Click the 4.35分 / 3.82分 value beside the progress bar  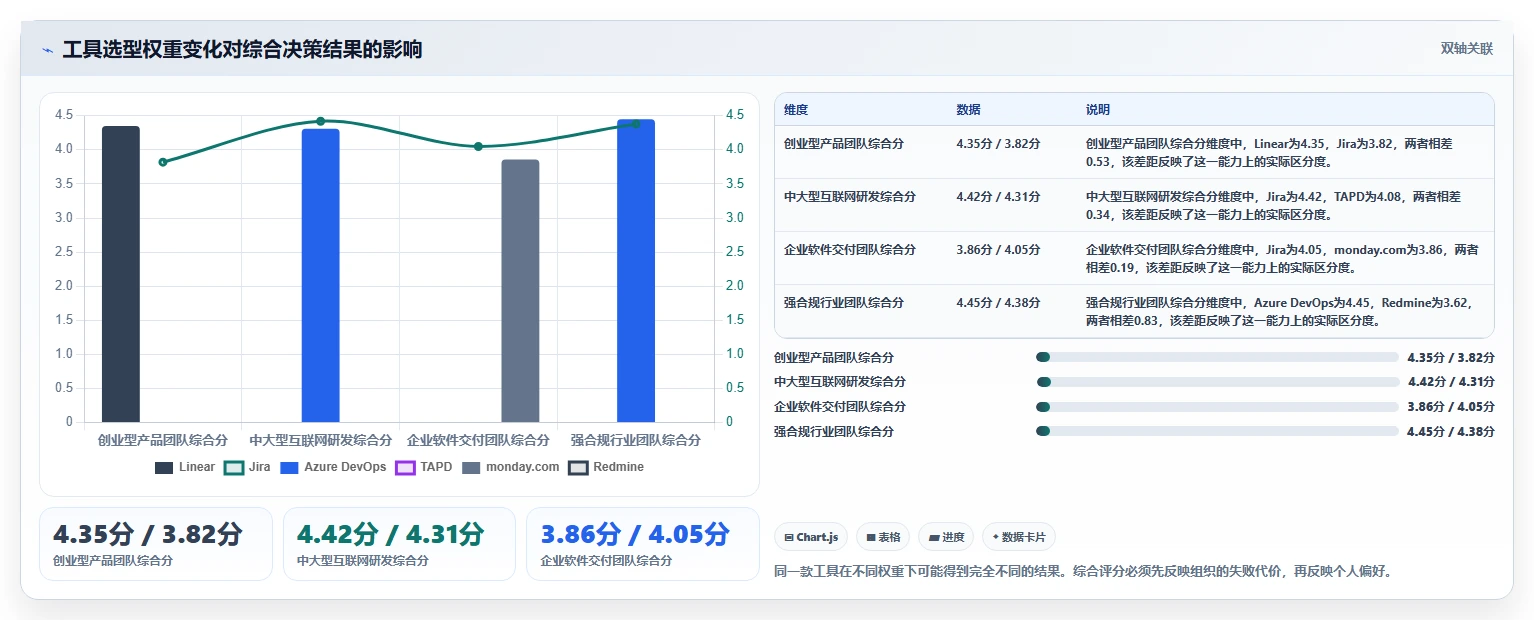1451,357
